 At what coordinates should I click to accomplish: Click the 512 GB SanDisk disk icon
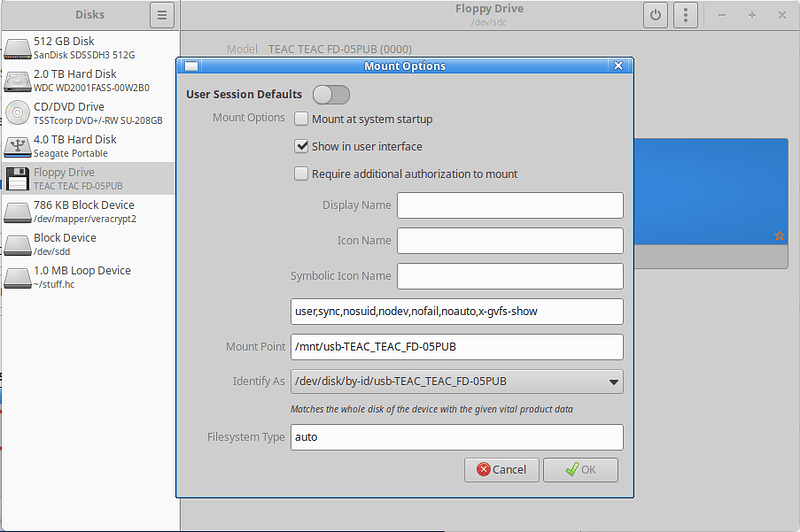[x=18, y=48]
